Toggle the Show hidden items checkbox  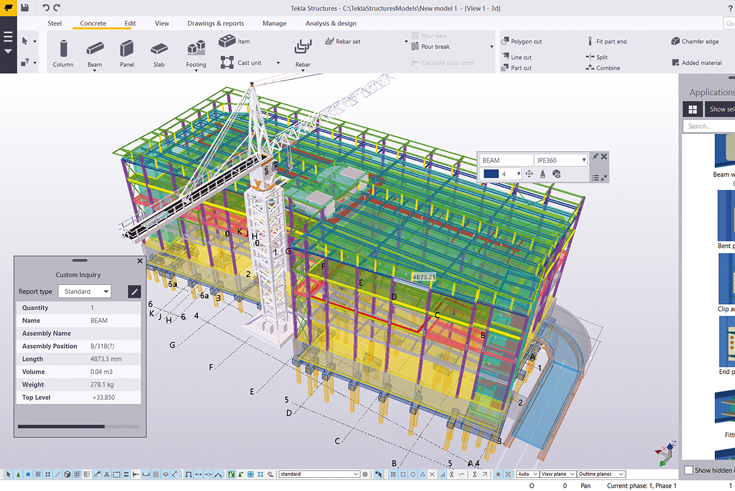click(689, 470)
